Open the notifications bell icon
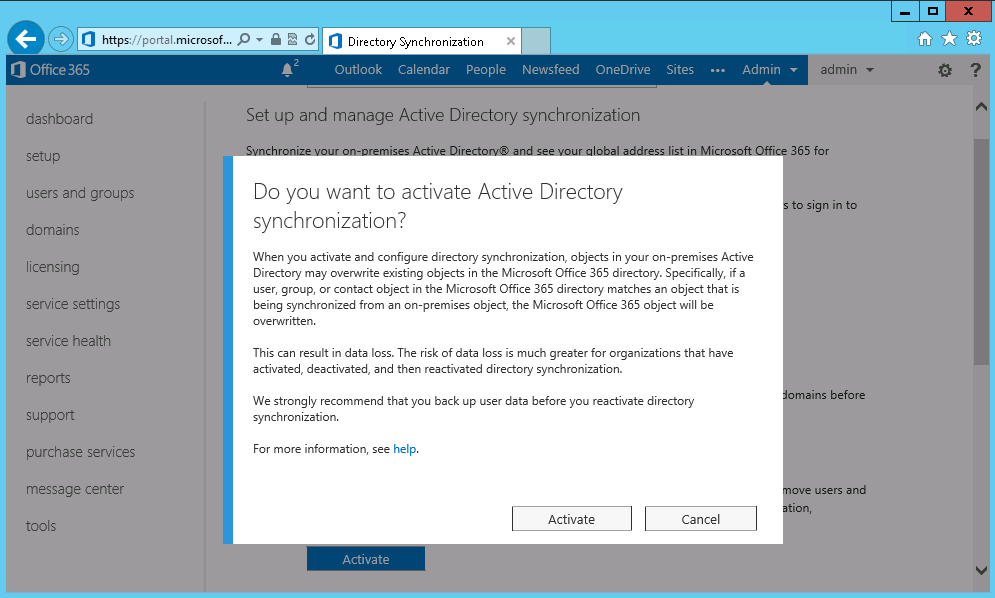 (289, 69)
